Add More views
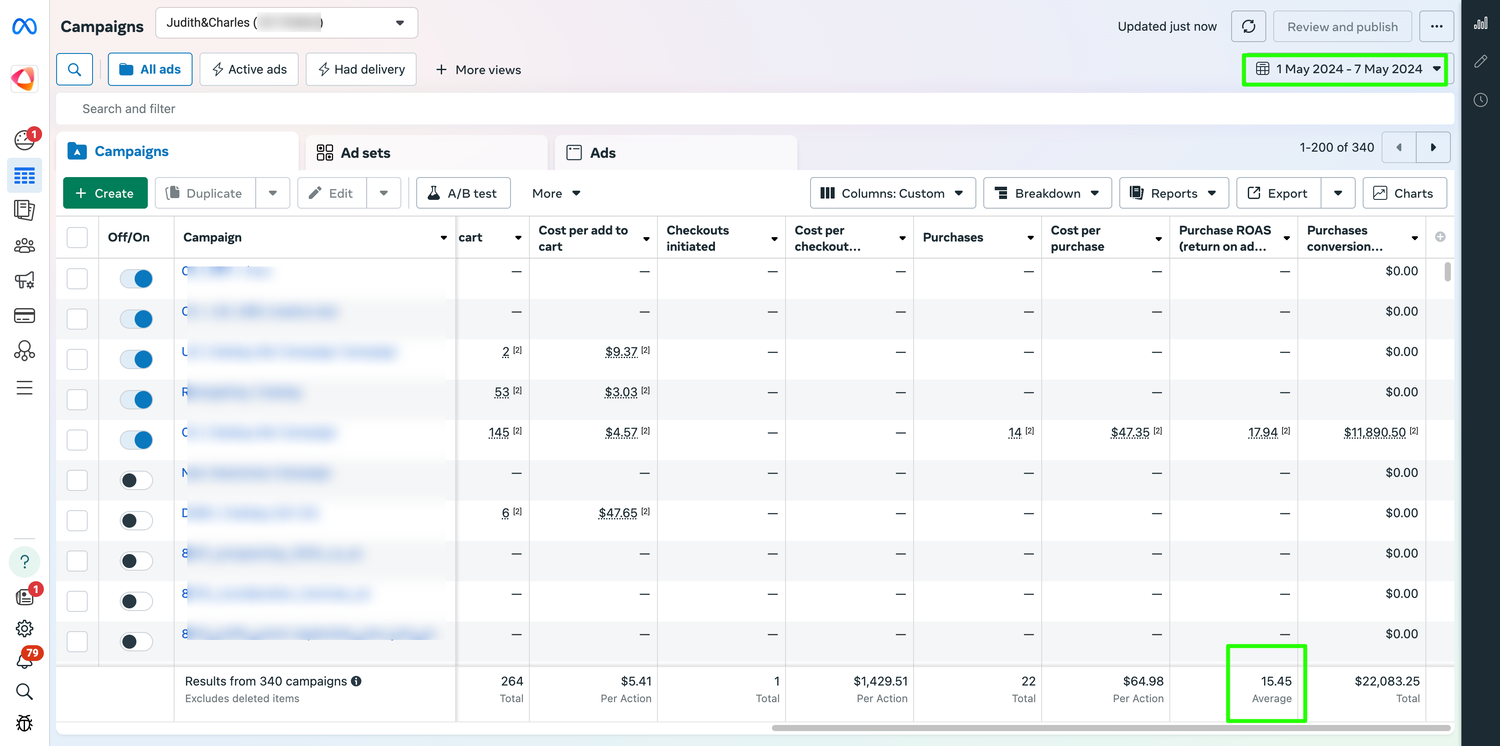Screen dimensions: 1500x746 tap(478, 70)
